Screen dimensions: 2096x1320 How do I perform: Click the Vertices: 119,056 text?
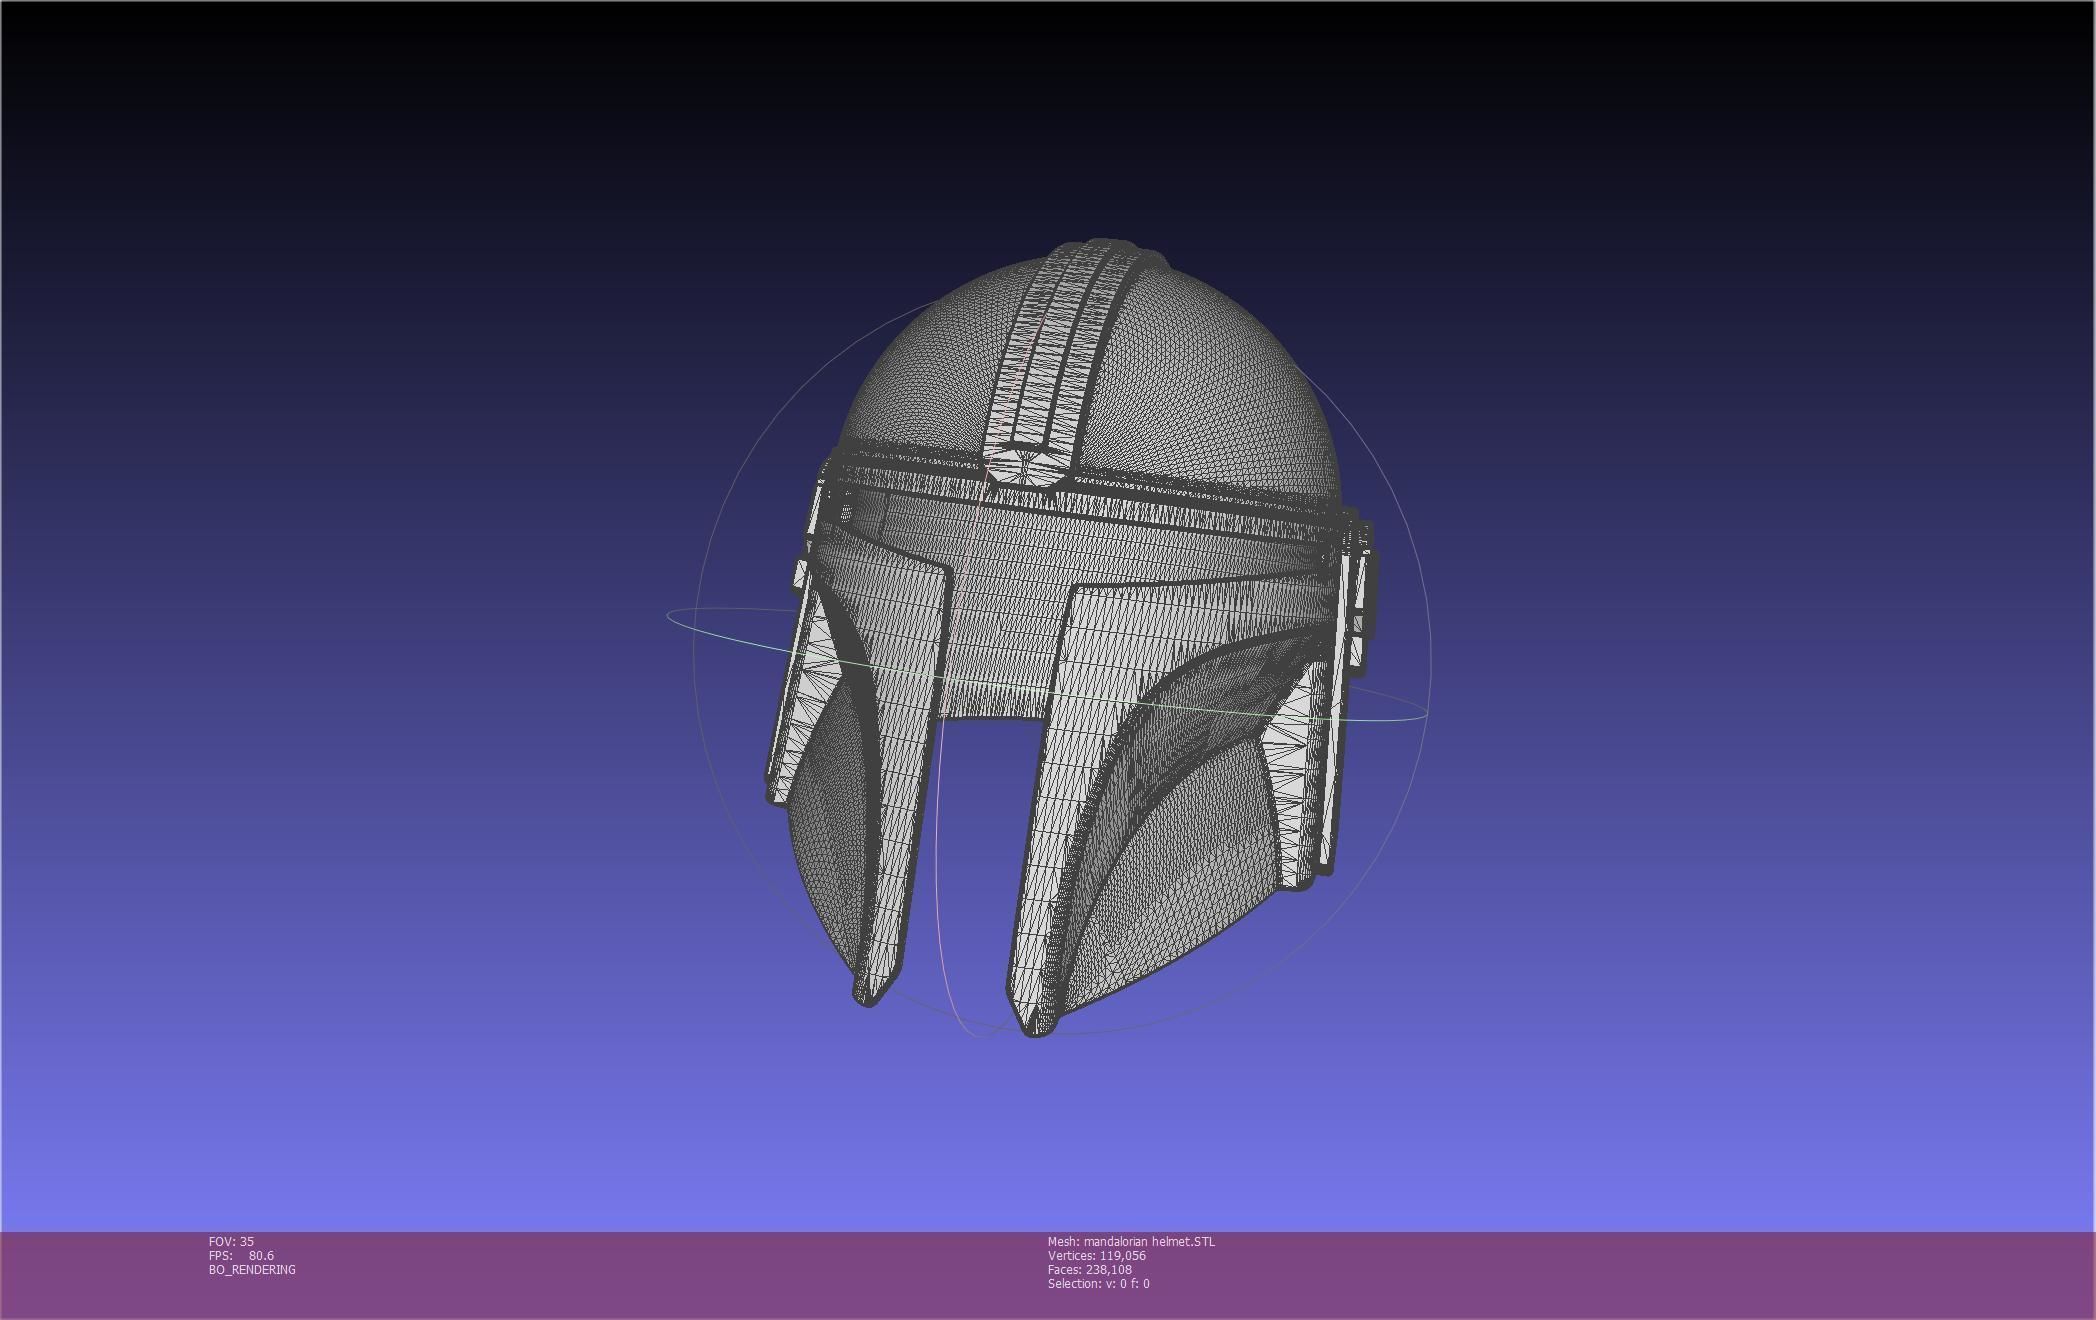tap(1096, 1255)
